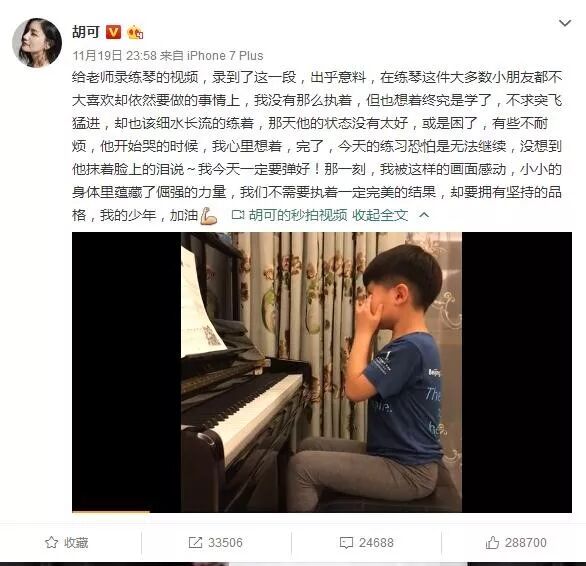Viewport: 586px width, 566px height.
Task: Click the orange V verification badge
Action: pyautogui.click(x=114, y=32)
